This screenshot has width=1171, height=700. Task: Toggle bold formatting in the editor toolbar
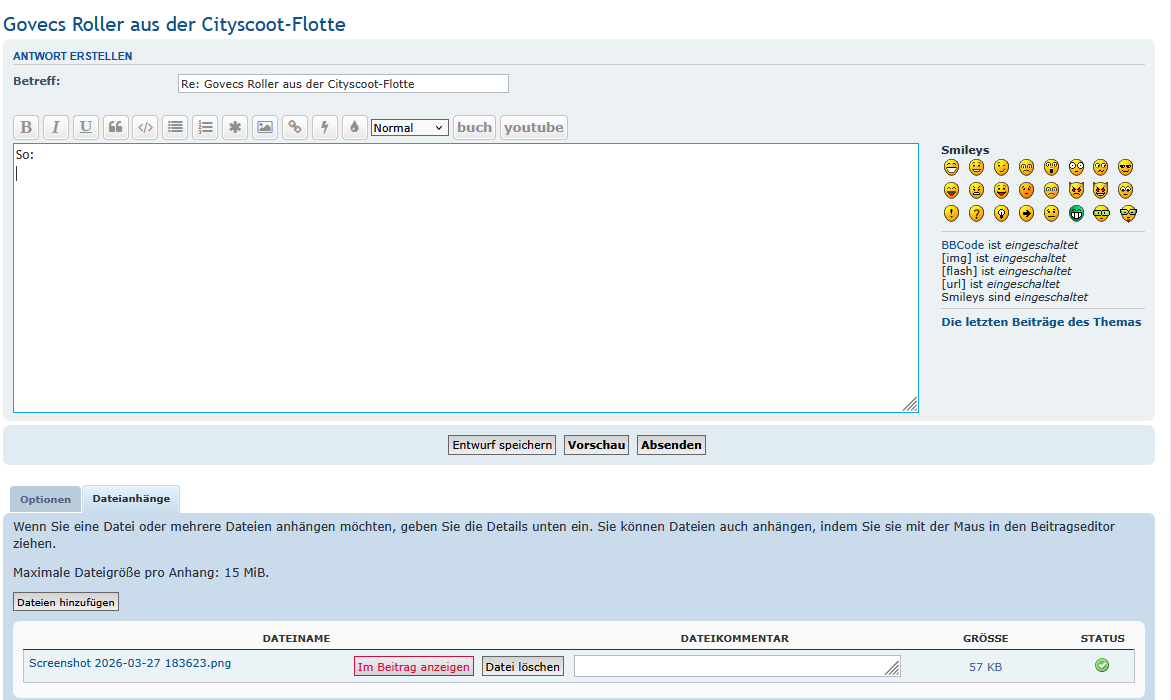(x=26, y=127)
